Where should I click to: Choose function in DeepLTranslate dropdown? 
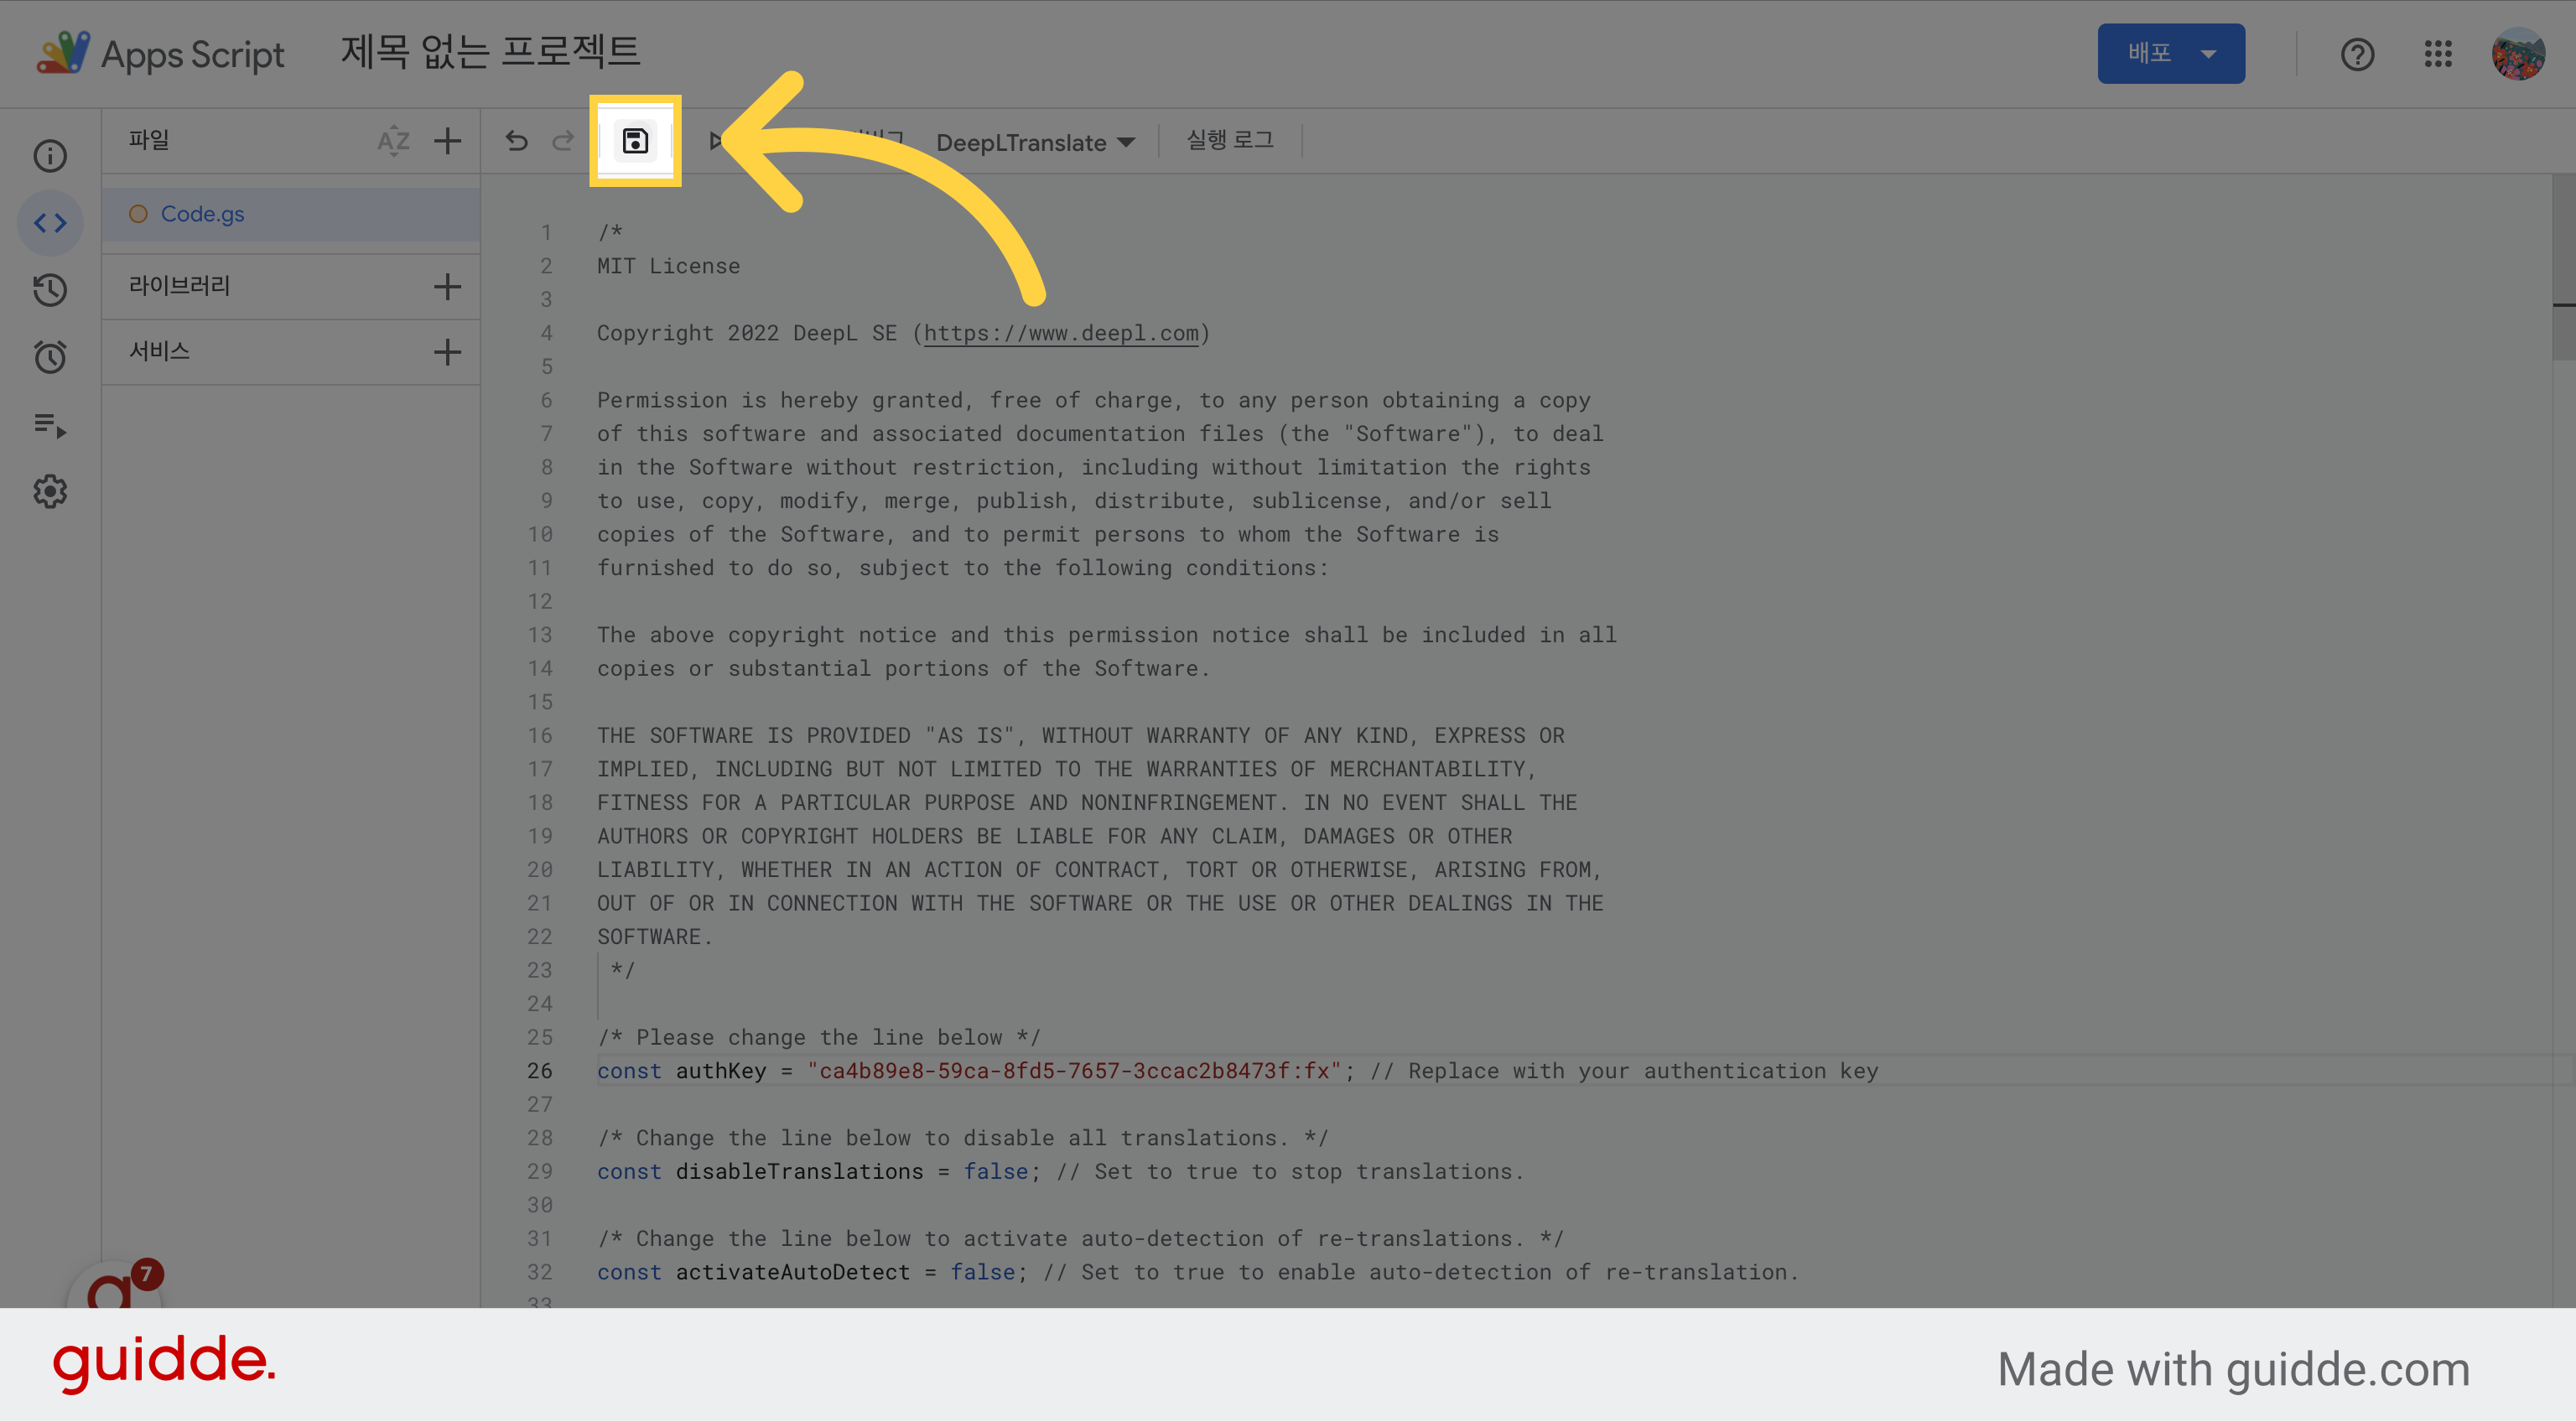pyautogui.click(x=1035, y=142)
